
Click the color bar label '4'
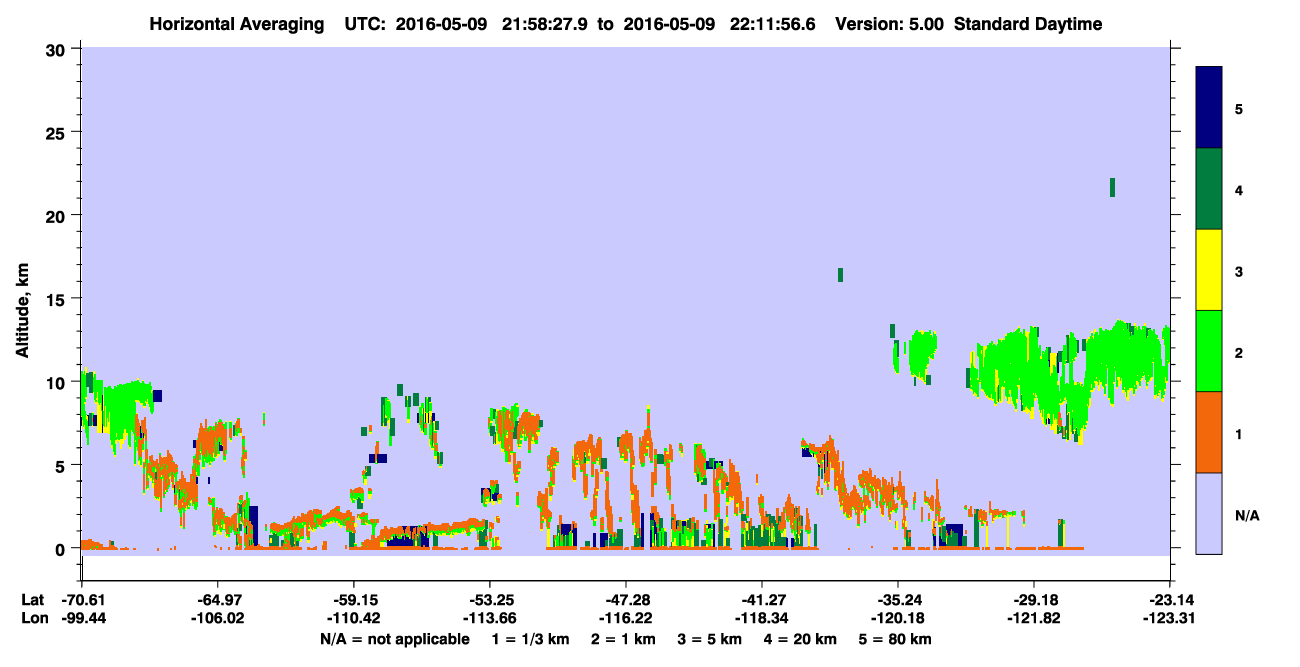click(x=1239, y=189)
